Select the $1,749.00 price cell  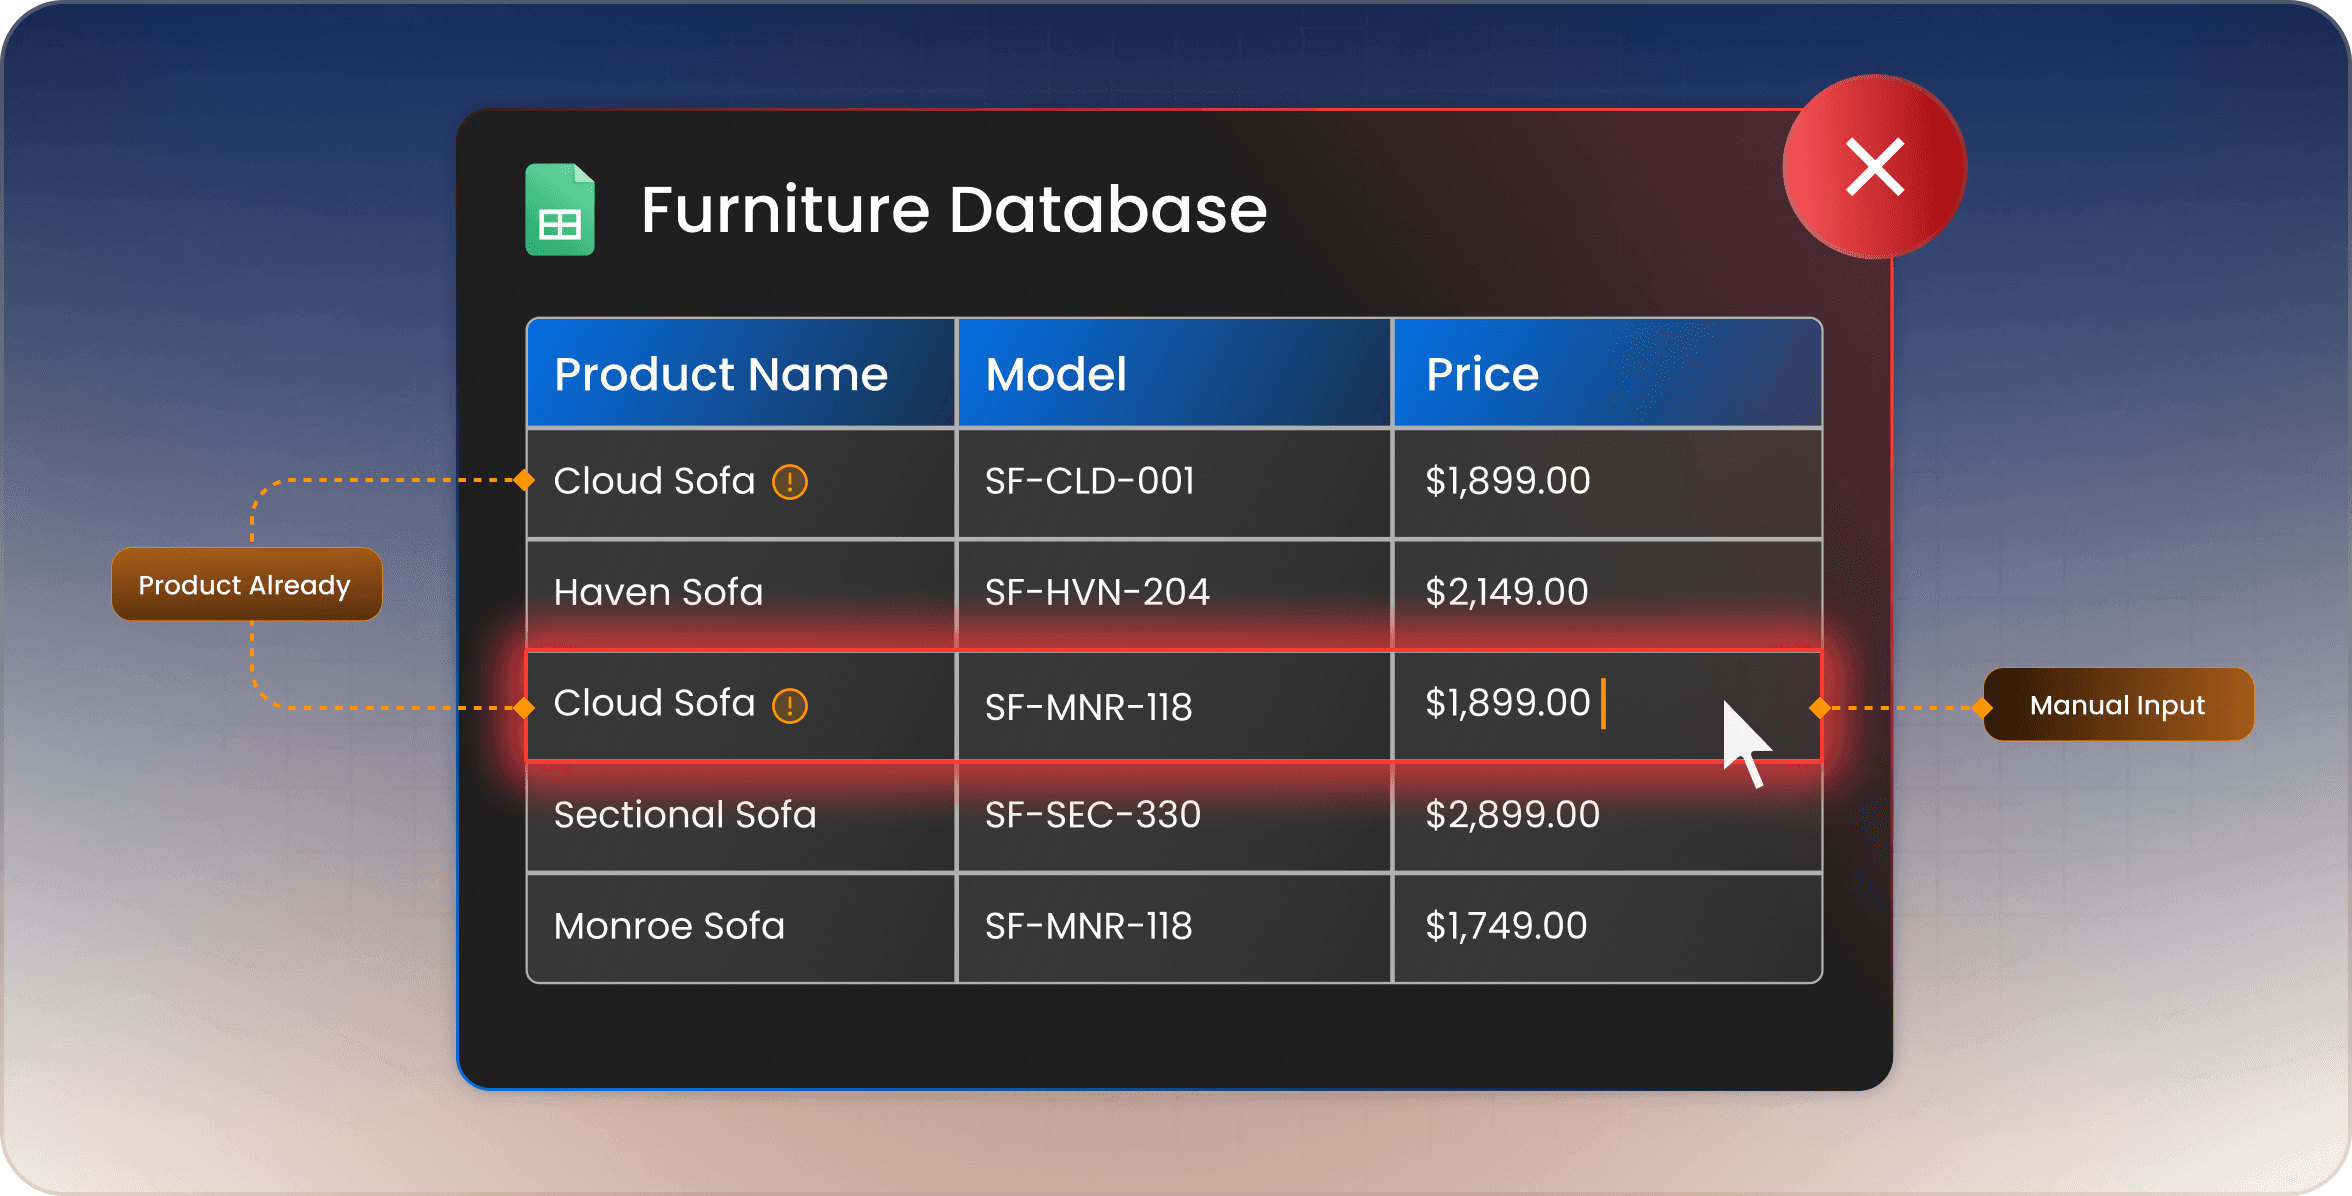click(x=1607, y=928)
